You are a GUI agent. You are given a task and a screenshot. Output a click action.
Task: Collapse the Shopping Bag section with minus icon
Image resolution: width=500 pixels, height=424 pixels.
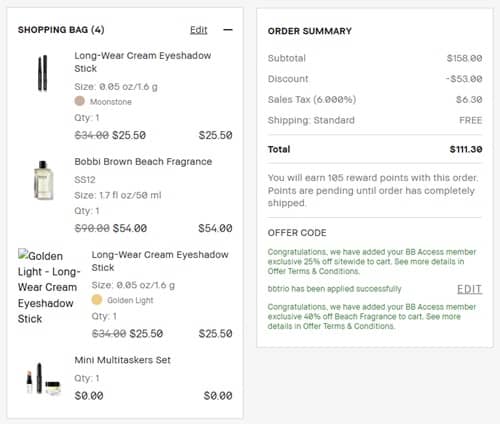[x=228, y=30]
